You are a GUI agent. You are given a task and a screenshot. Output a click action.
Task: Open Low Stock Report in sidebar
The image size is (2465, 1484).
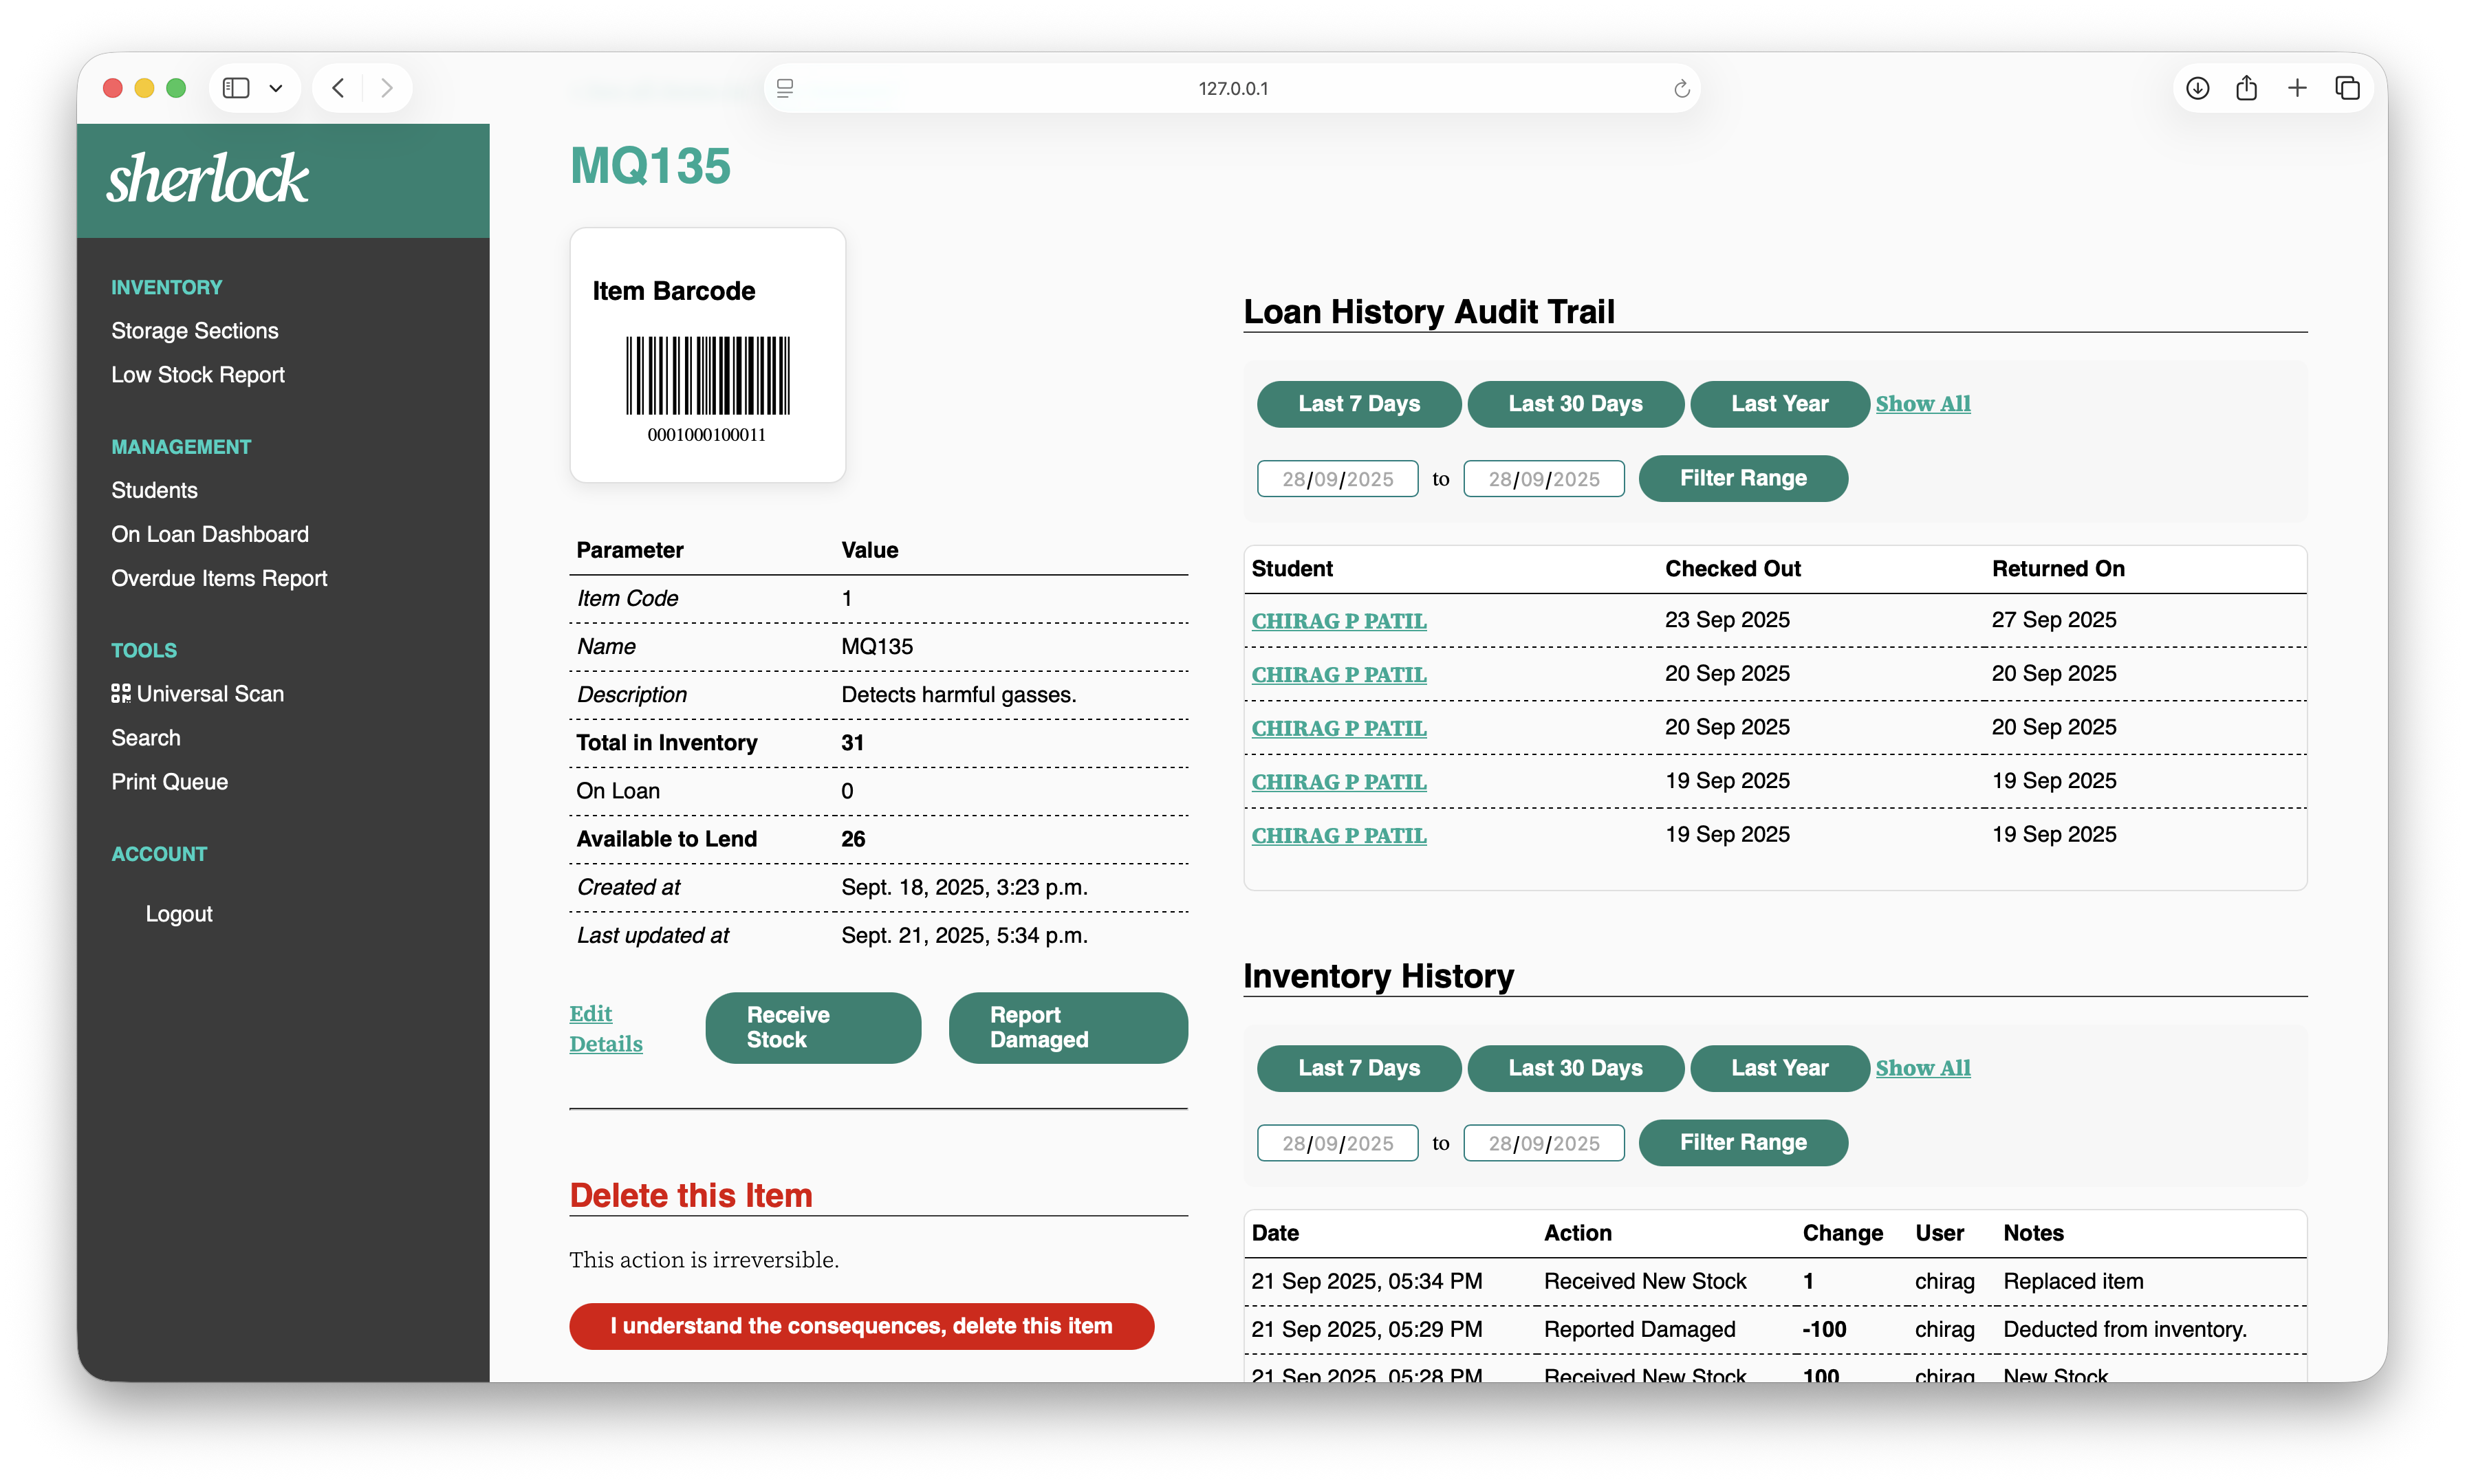(198, 375)
